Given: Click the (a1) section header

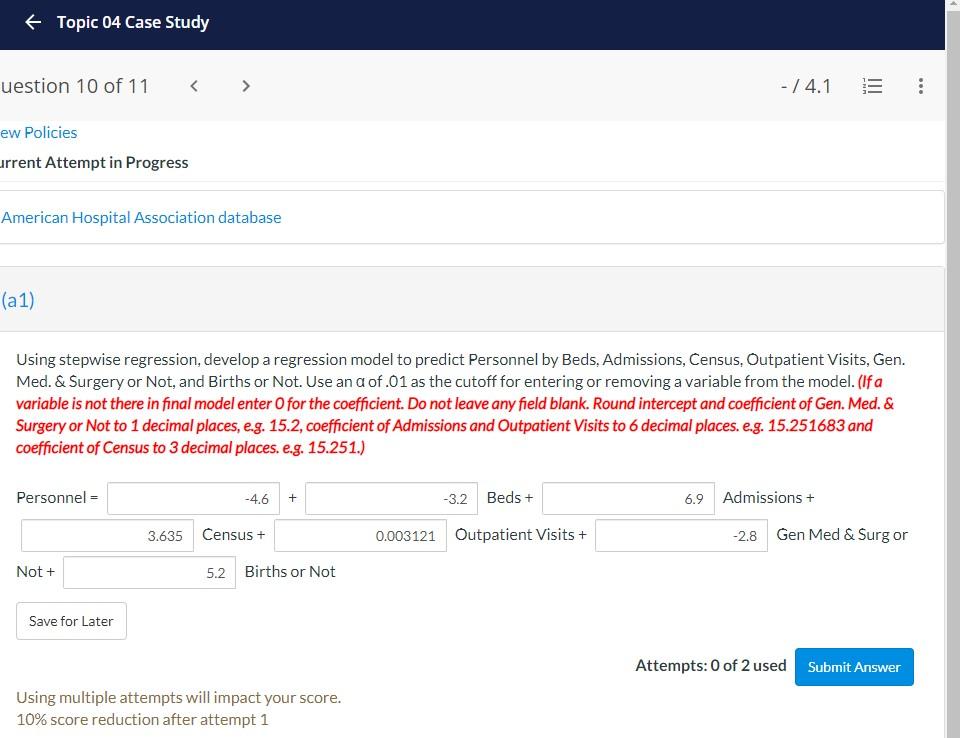Looking at the screenshot, I should [18, 299].
